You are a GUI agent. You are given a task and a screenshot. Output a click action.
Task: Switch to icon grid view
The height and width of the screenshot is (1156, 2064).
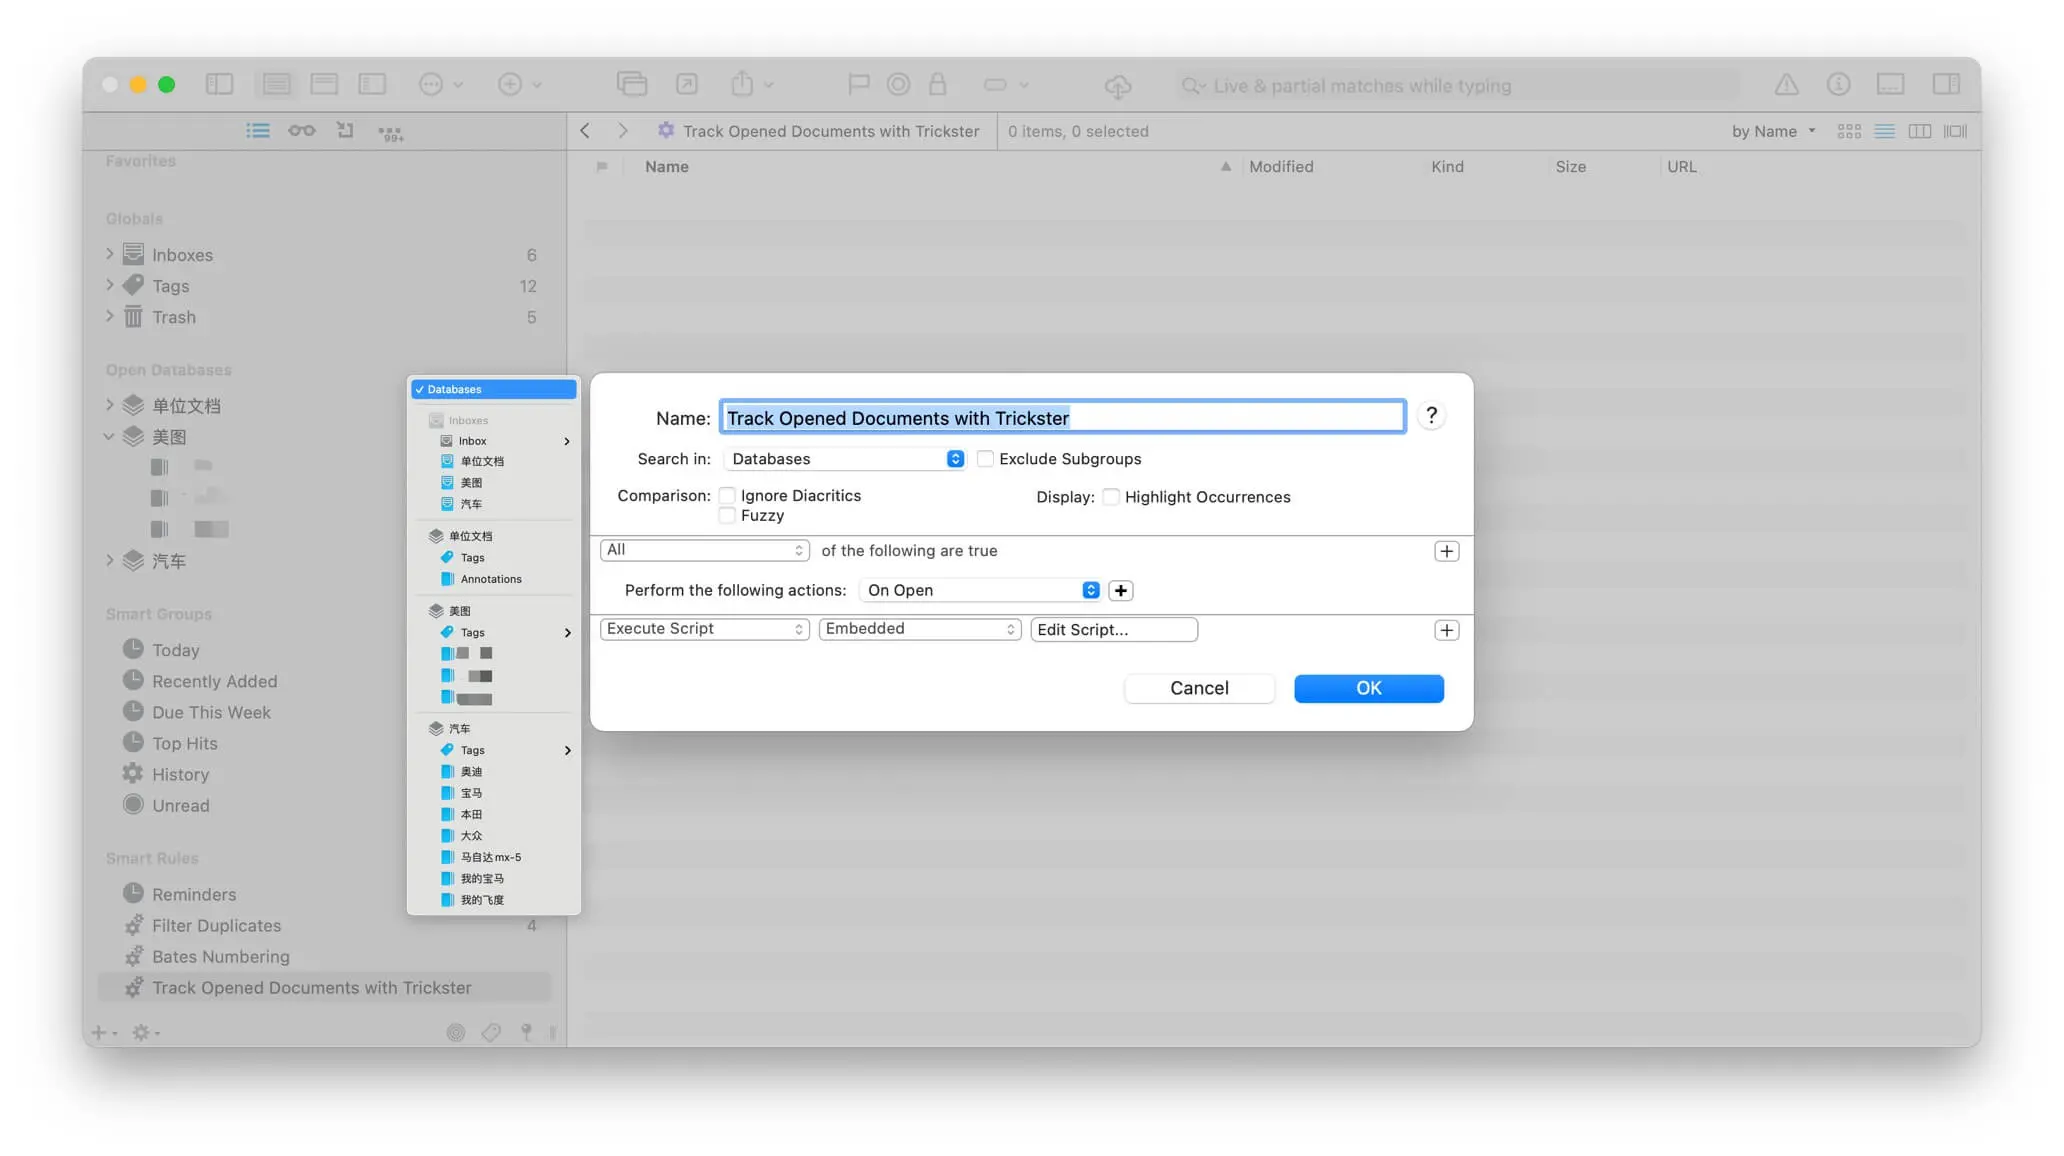(x=1849, y=131)
